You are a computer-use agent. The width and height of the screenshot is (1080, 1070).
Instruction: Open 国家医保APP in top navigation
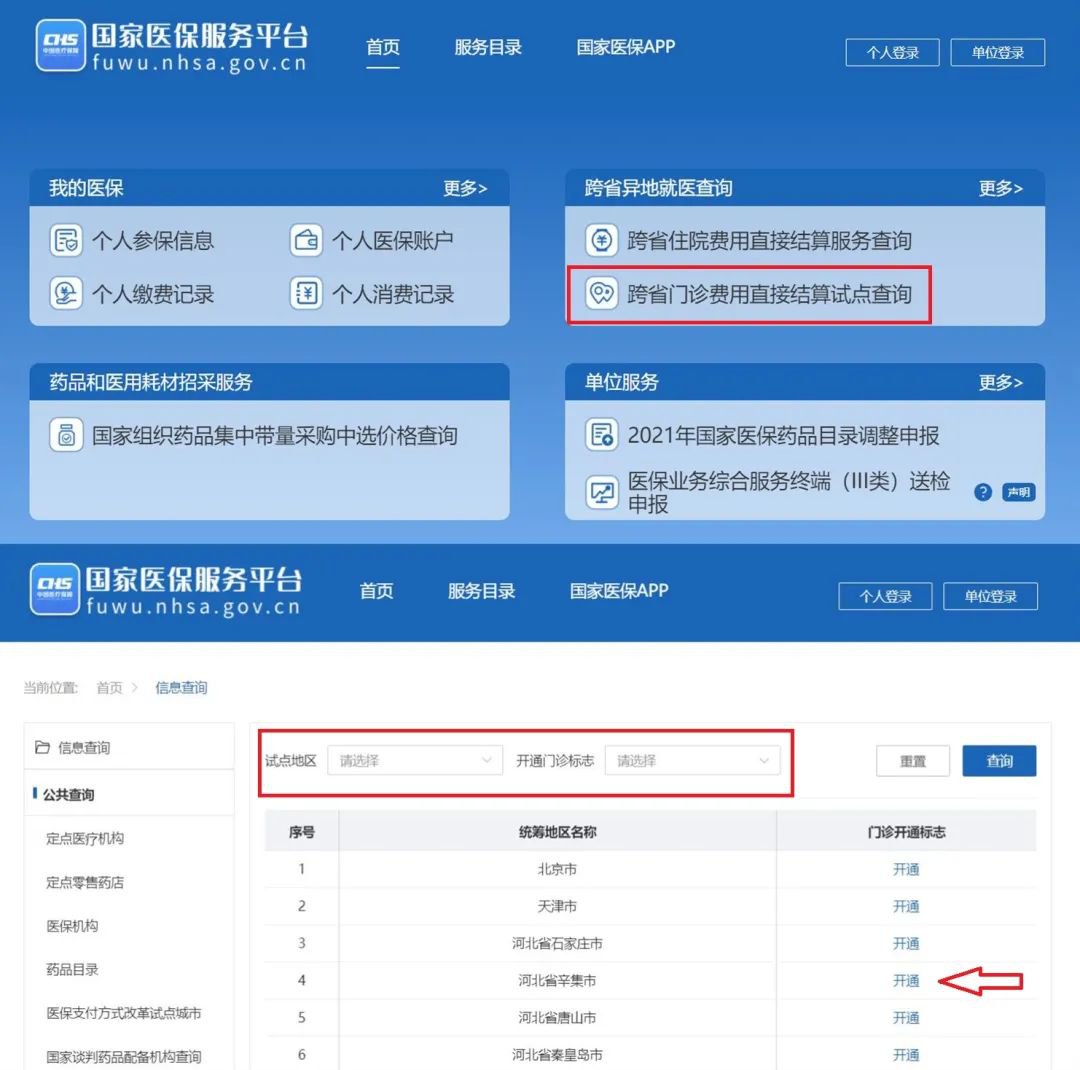coord(625,48)
